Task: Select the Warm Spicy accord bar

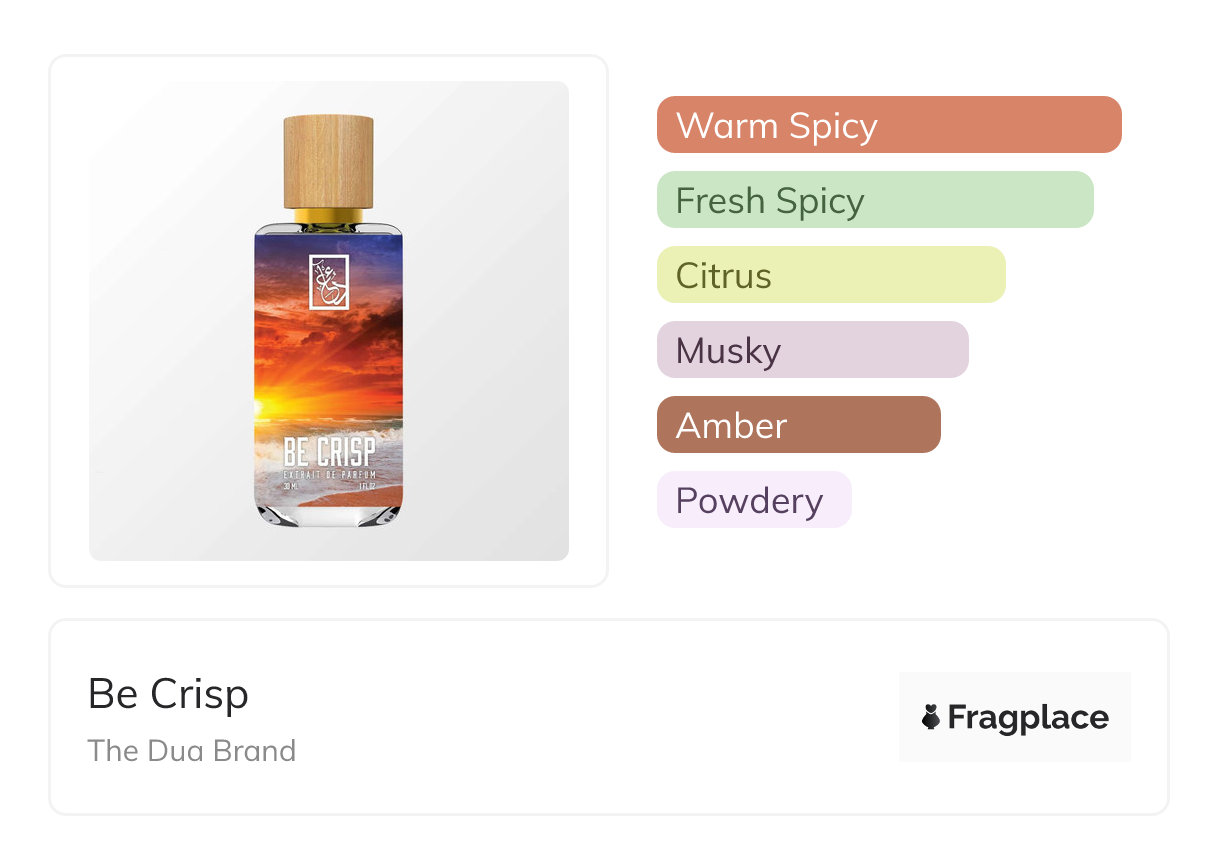Action: click(x=888, y=125)
